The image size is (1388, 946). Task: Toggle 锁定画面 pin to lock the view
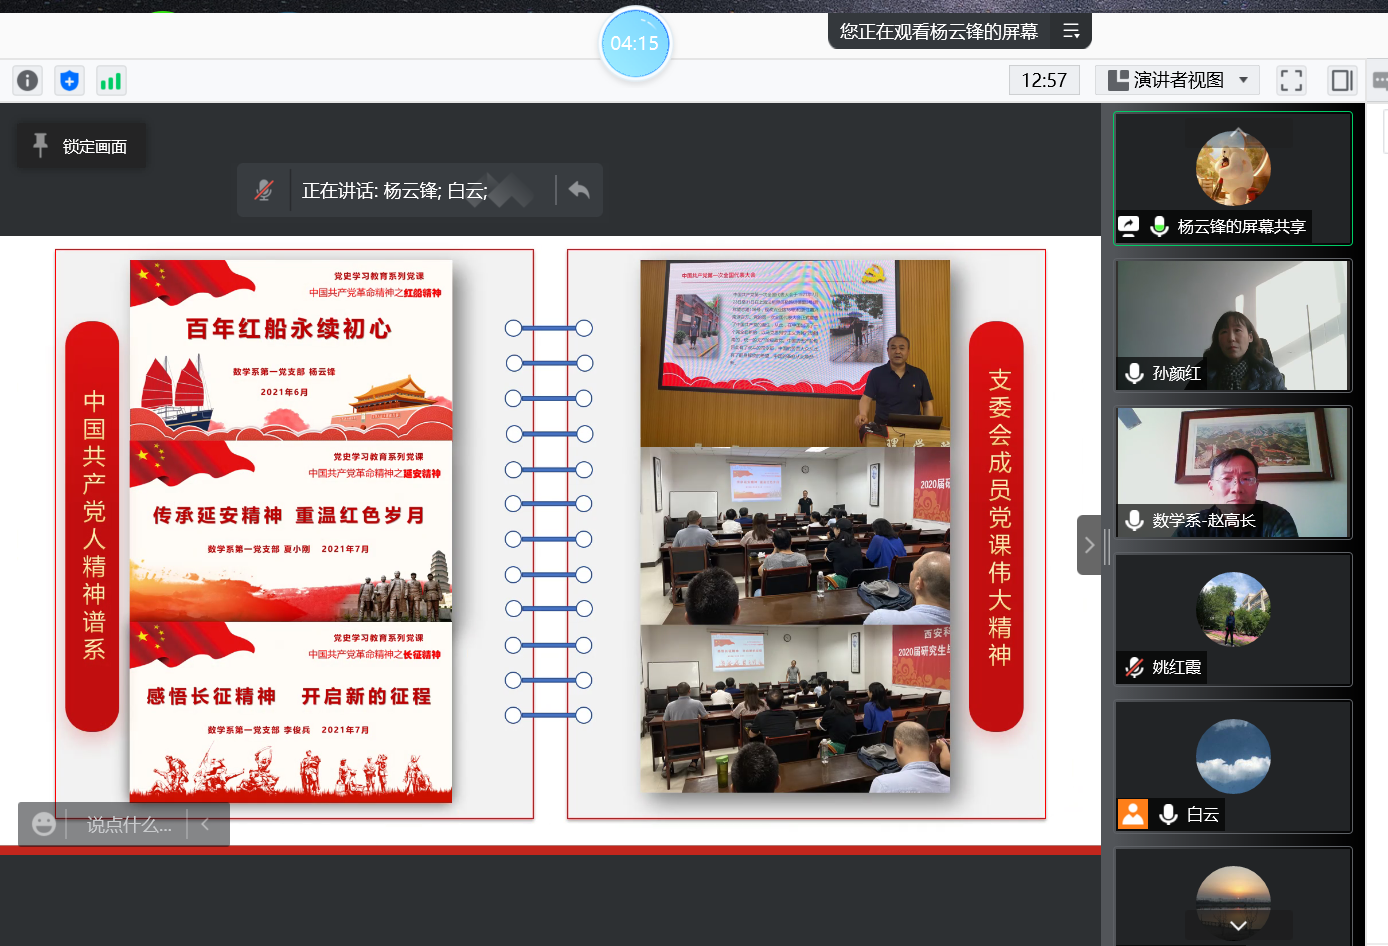[82, 146]
